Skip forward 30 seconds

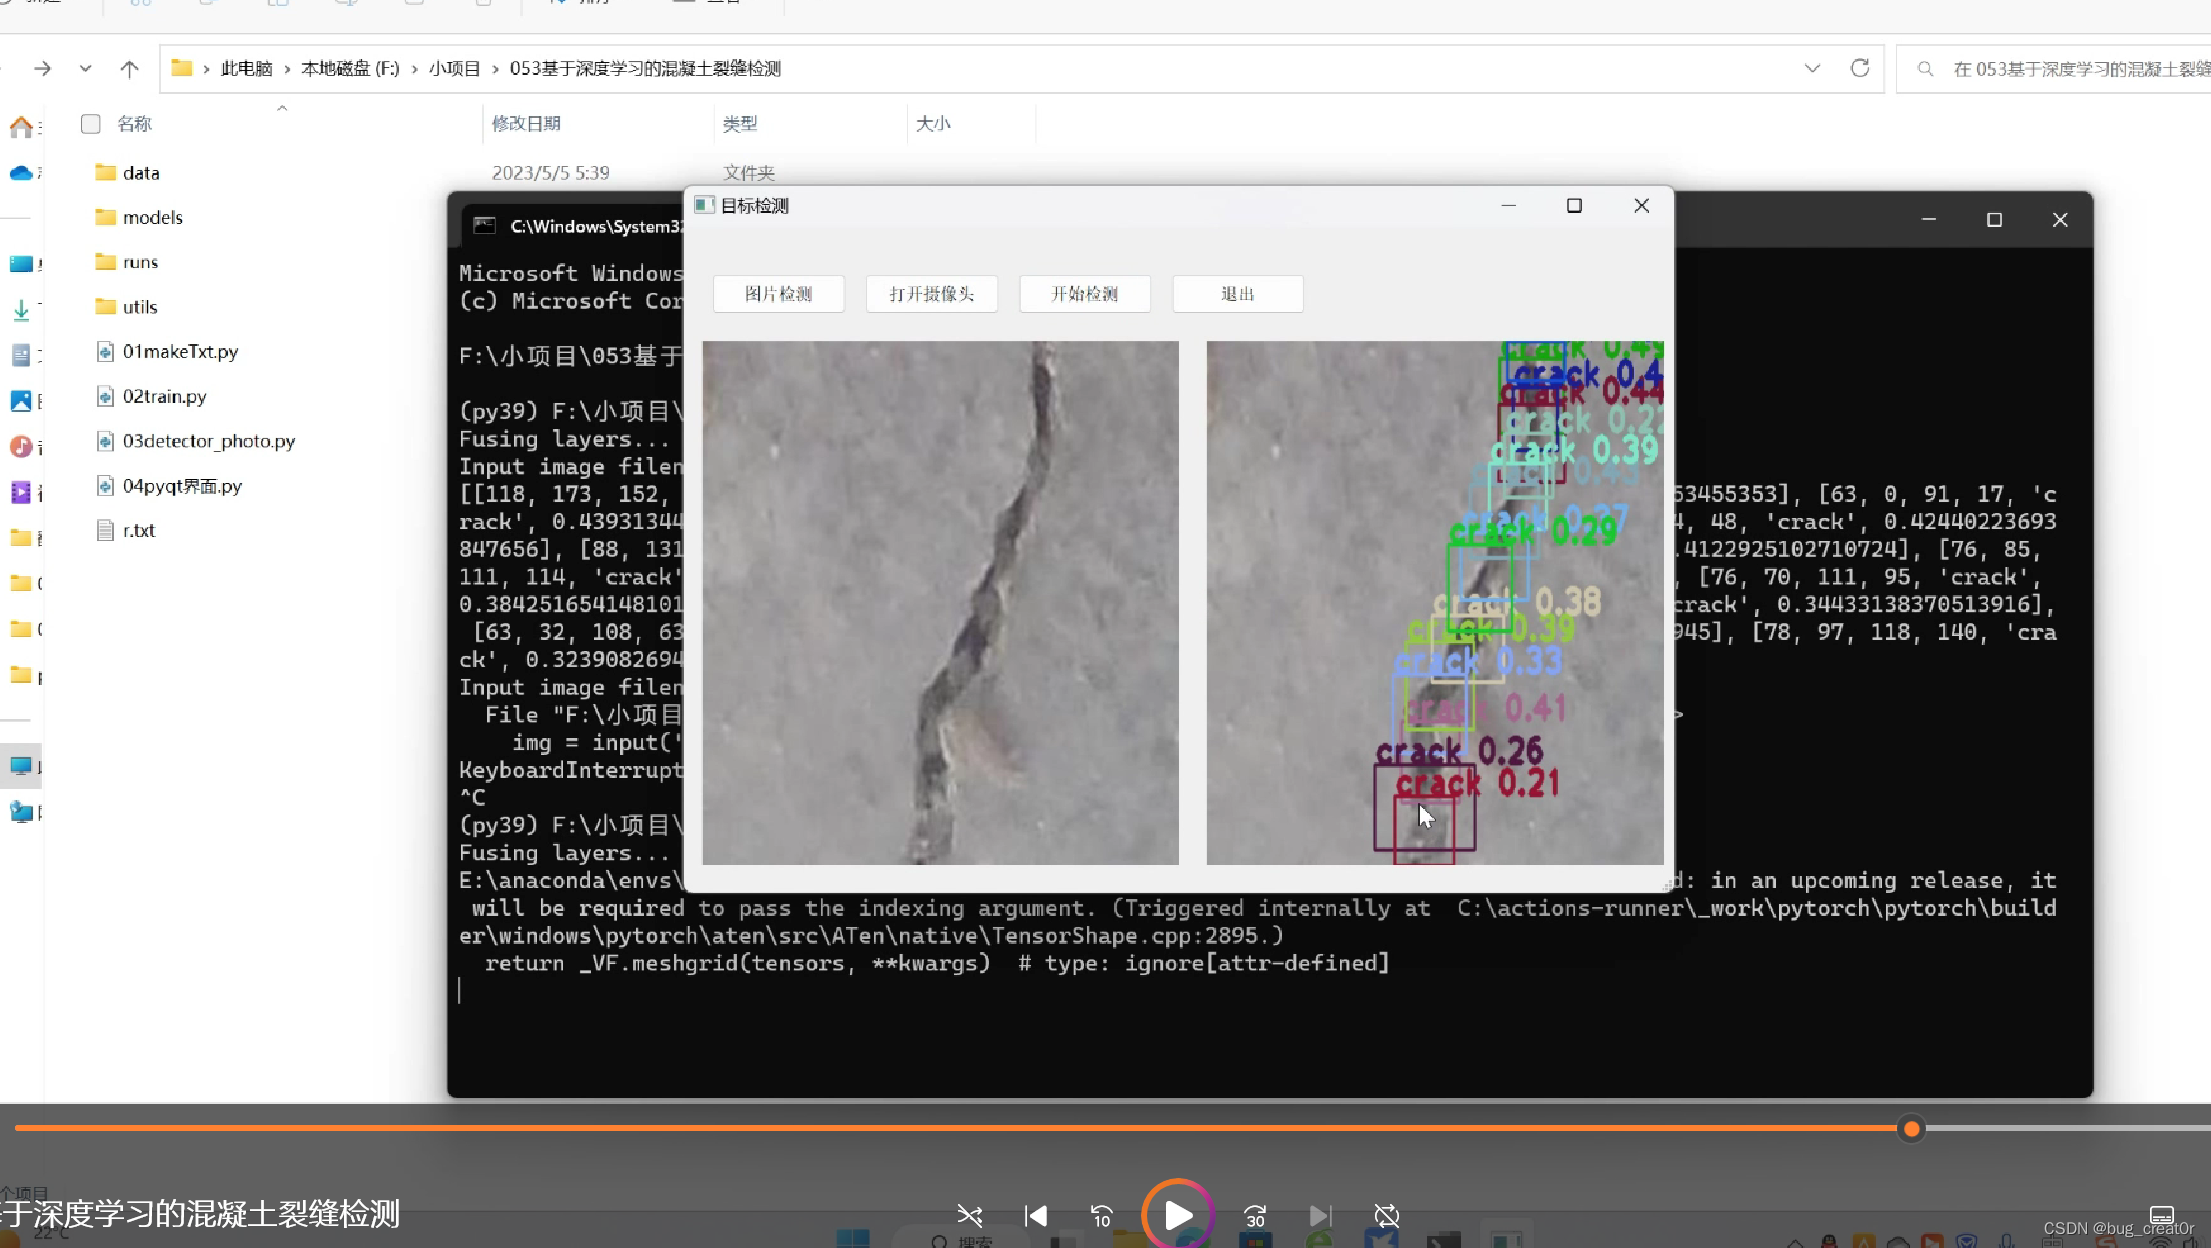click(1255, 1215)
